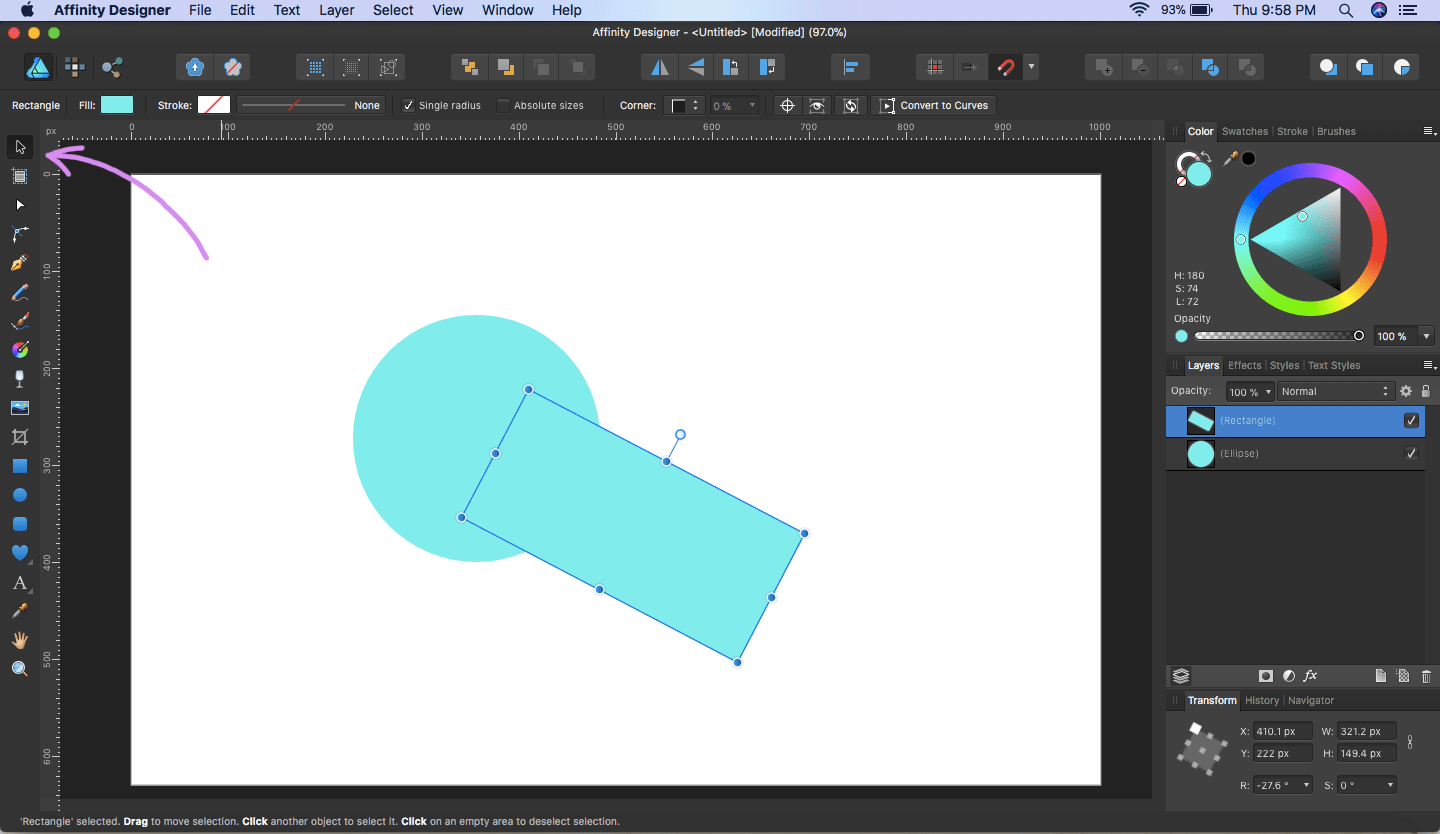Toggle the snapping magnet icon
The width and height of the screenshot is (1440, 834).
tap(1005, 67)
